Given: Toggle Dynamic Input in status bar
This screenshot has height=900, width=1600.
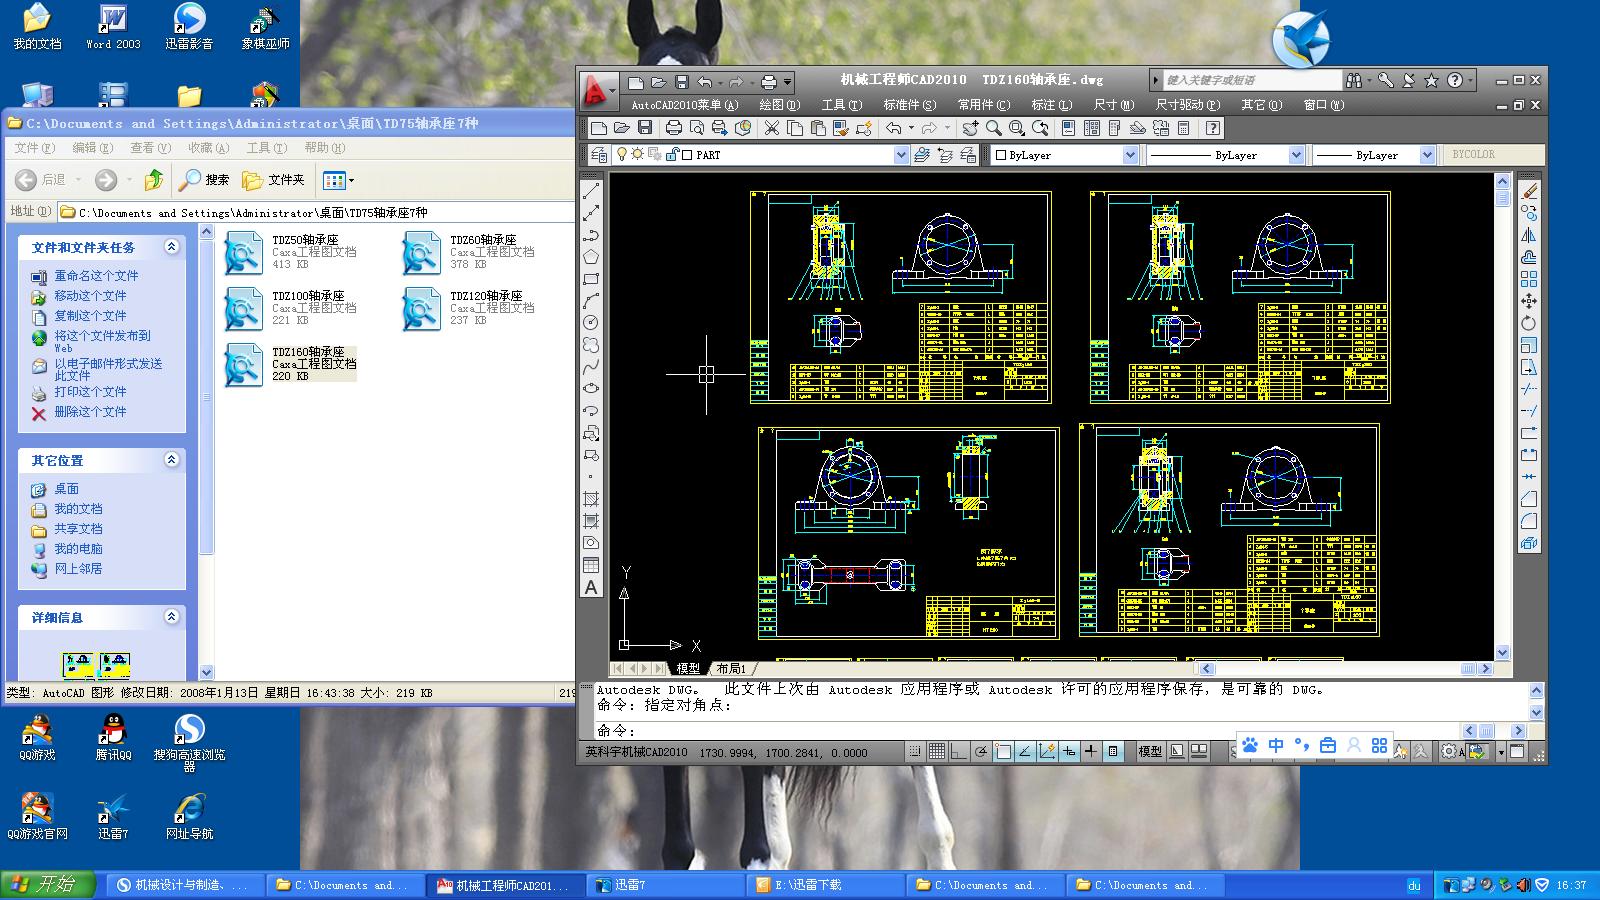Looking at the screenshot, I should (x=1069, y=751).
